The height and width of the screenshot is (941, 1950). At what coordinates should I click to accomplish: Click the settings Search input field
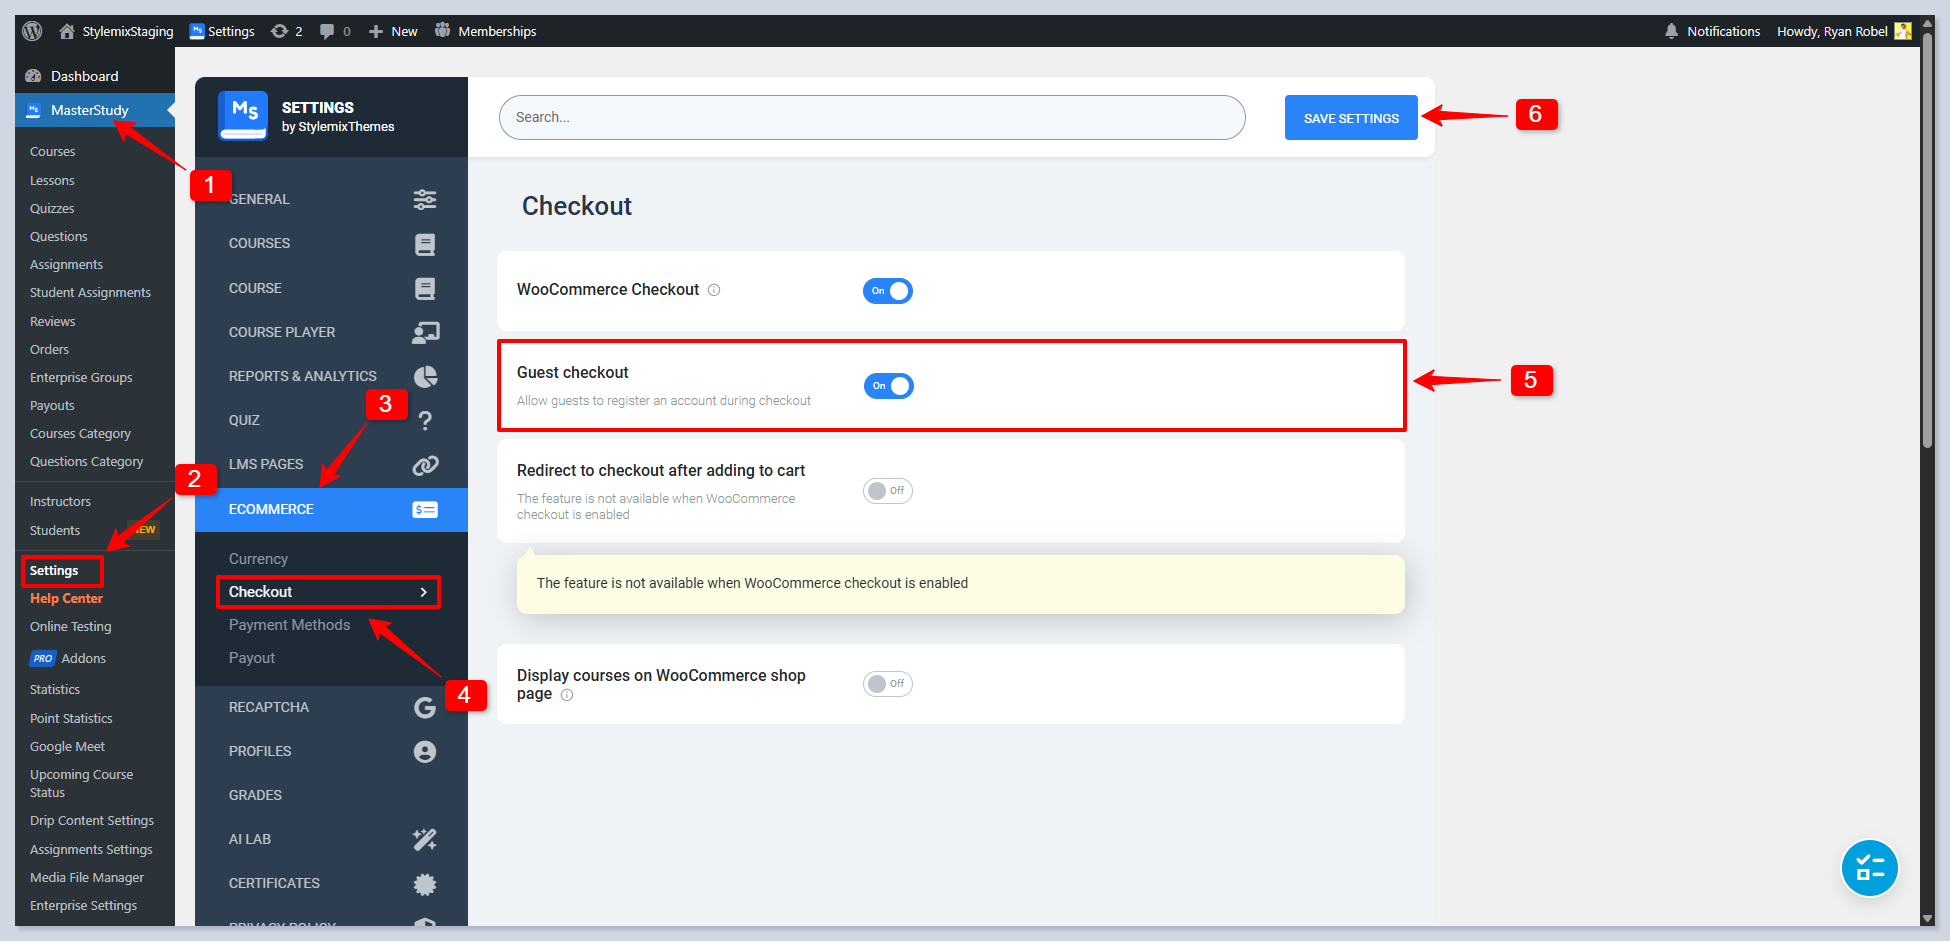pos(871,117)
